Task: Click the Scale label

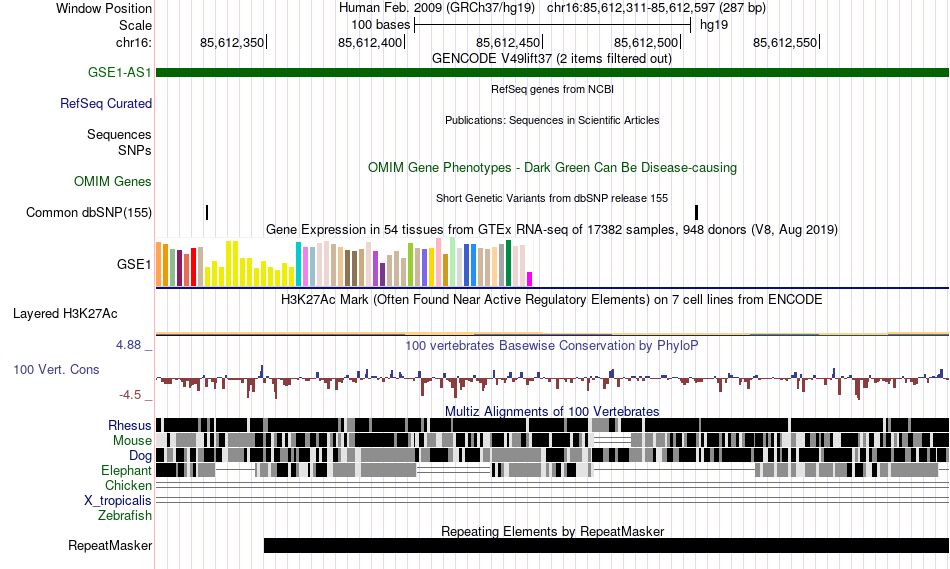Action: (x=136, y=25)
